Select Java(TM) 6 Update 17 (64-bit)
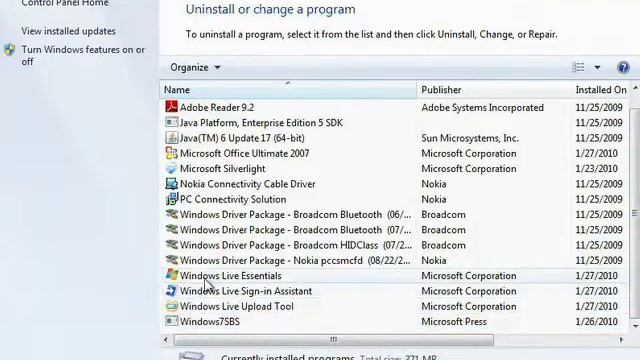The width and height of the screenshot is (640, 360). click(242, 138)
